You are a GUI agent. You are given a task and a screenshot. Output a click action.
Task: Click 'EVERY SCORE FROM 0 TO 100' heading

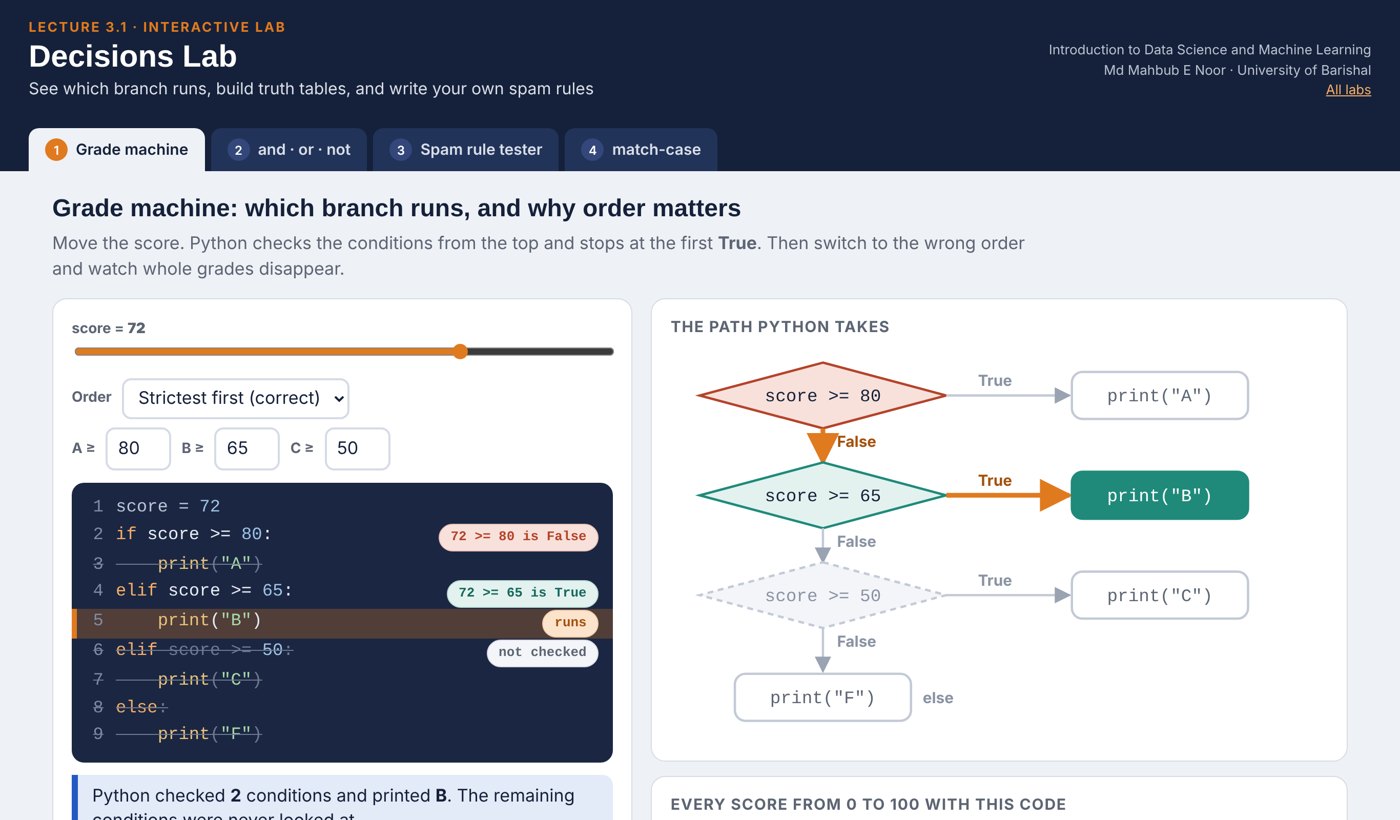868,805
